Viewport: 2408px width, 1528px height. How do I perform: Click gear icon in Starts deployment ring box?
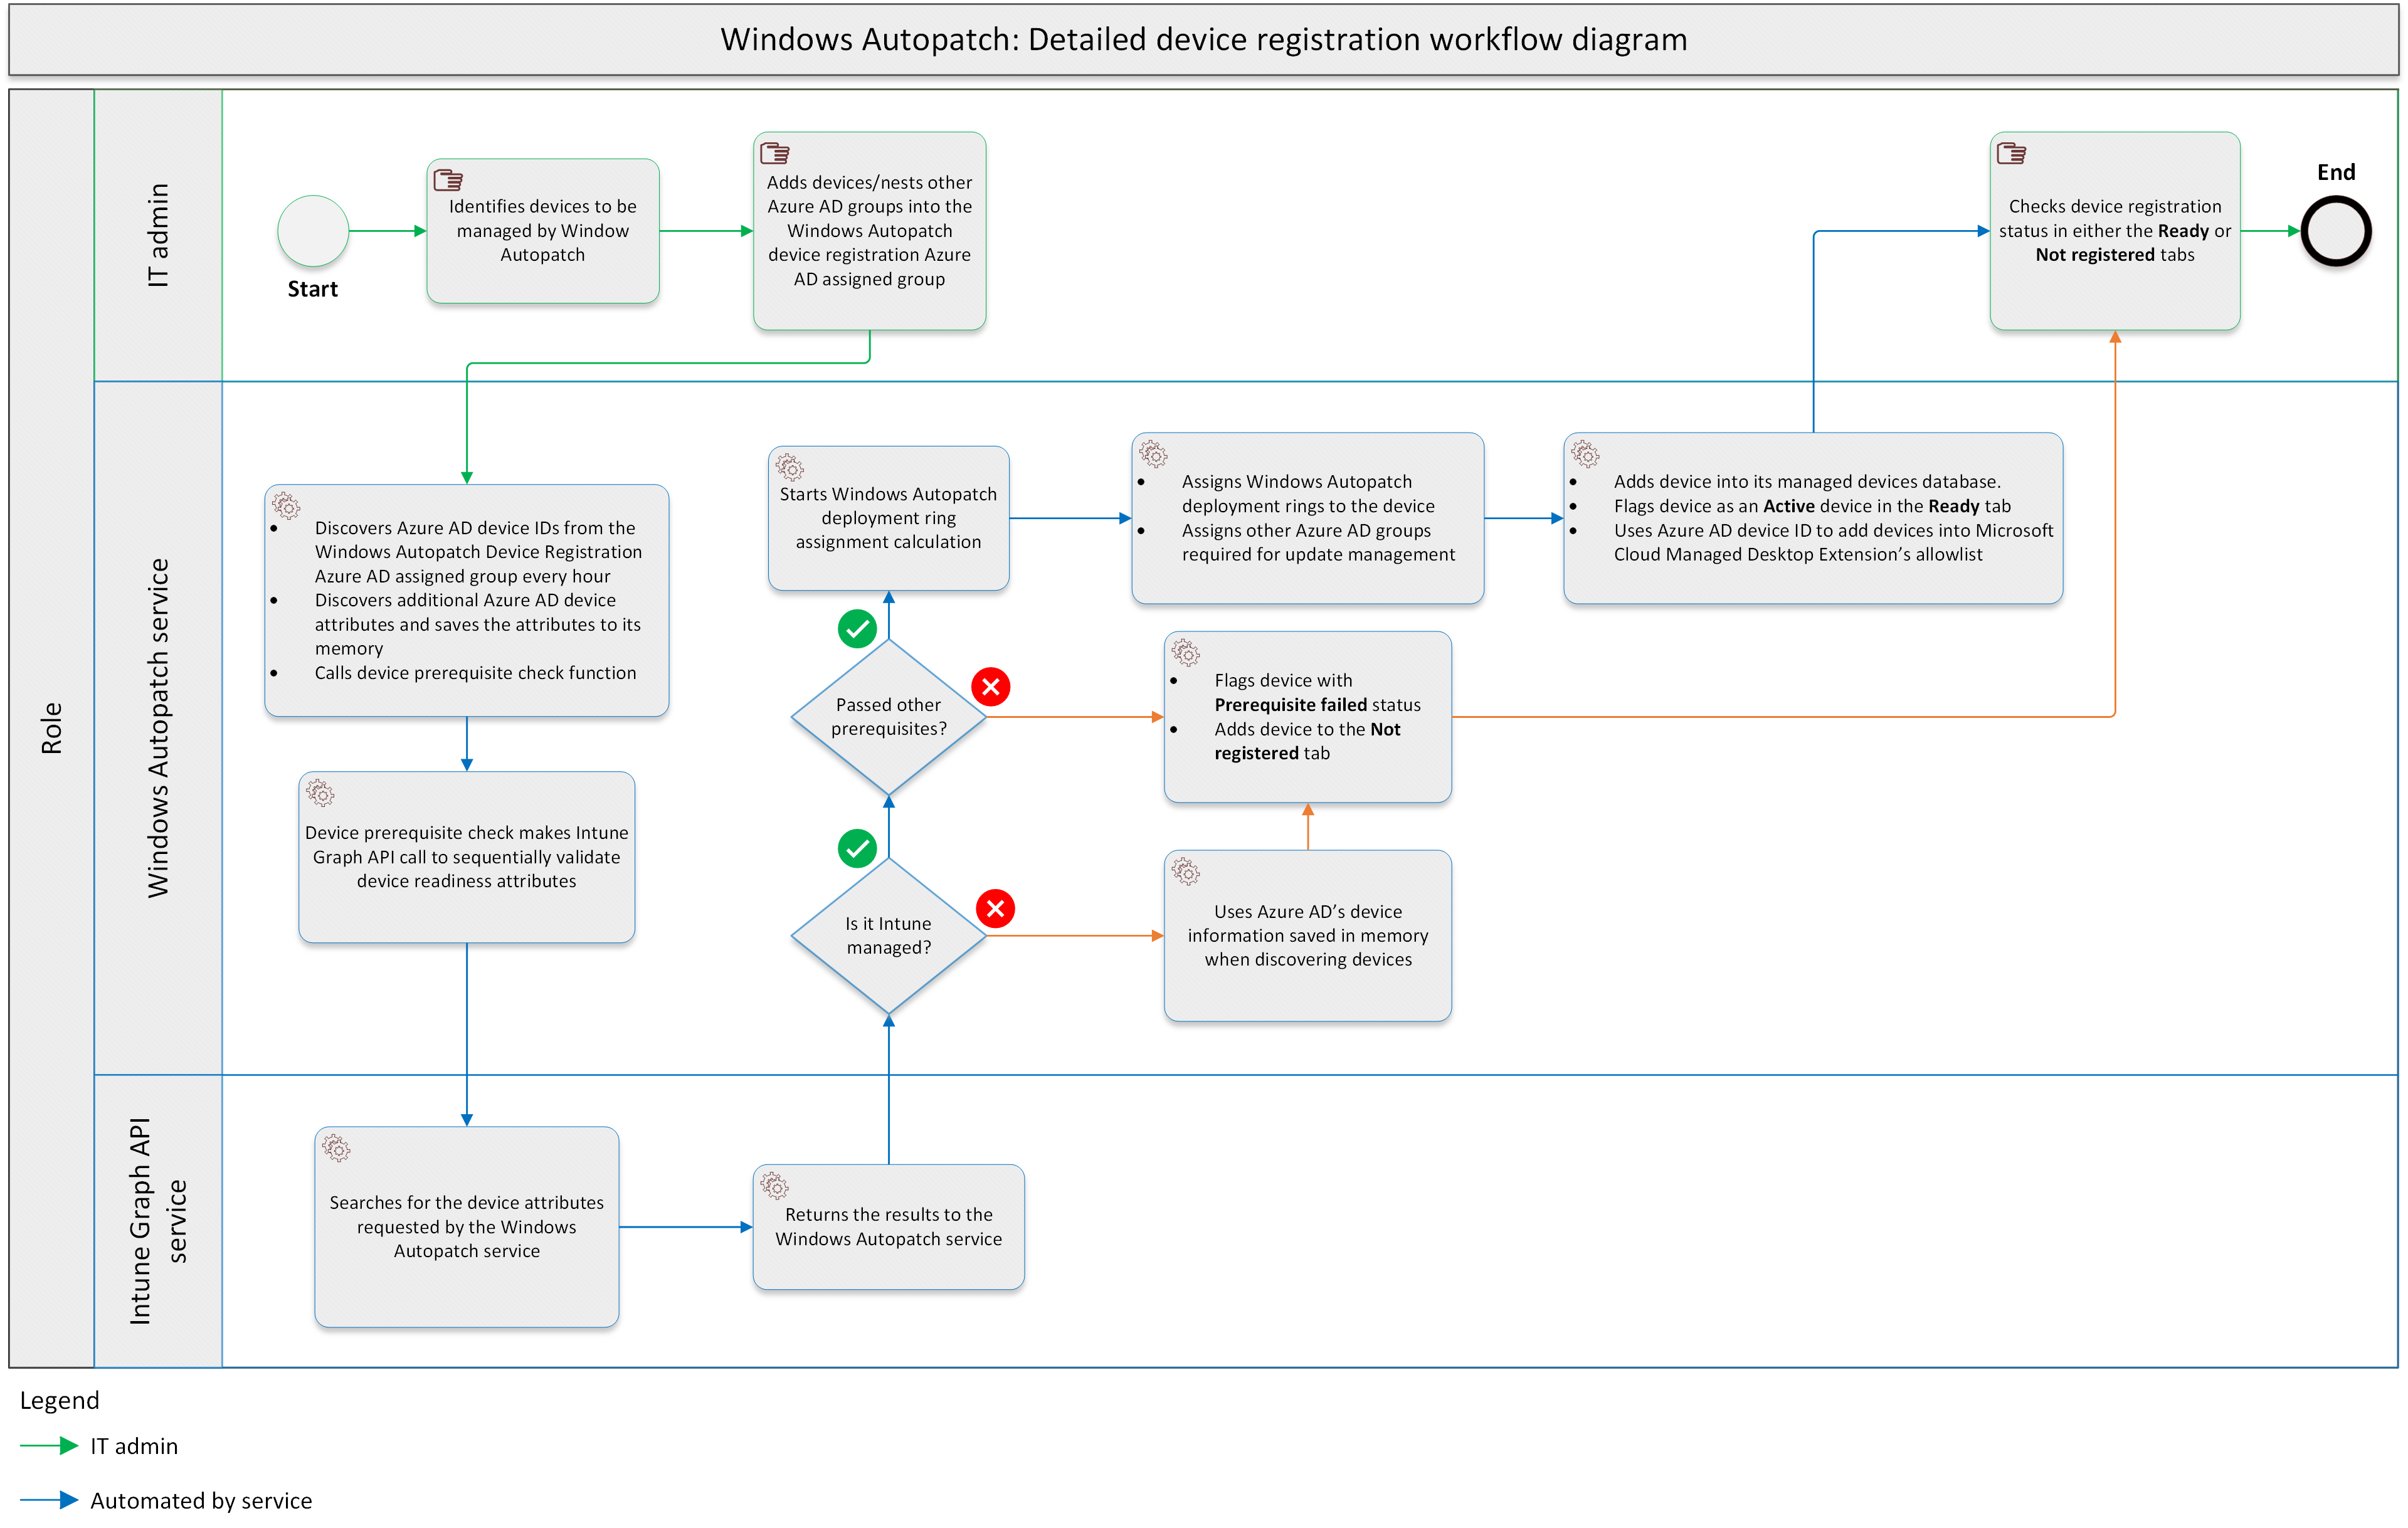tap(790, 467)
